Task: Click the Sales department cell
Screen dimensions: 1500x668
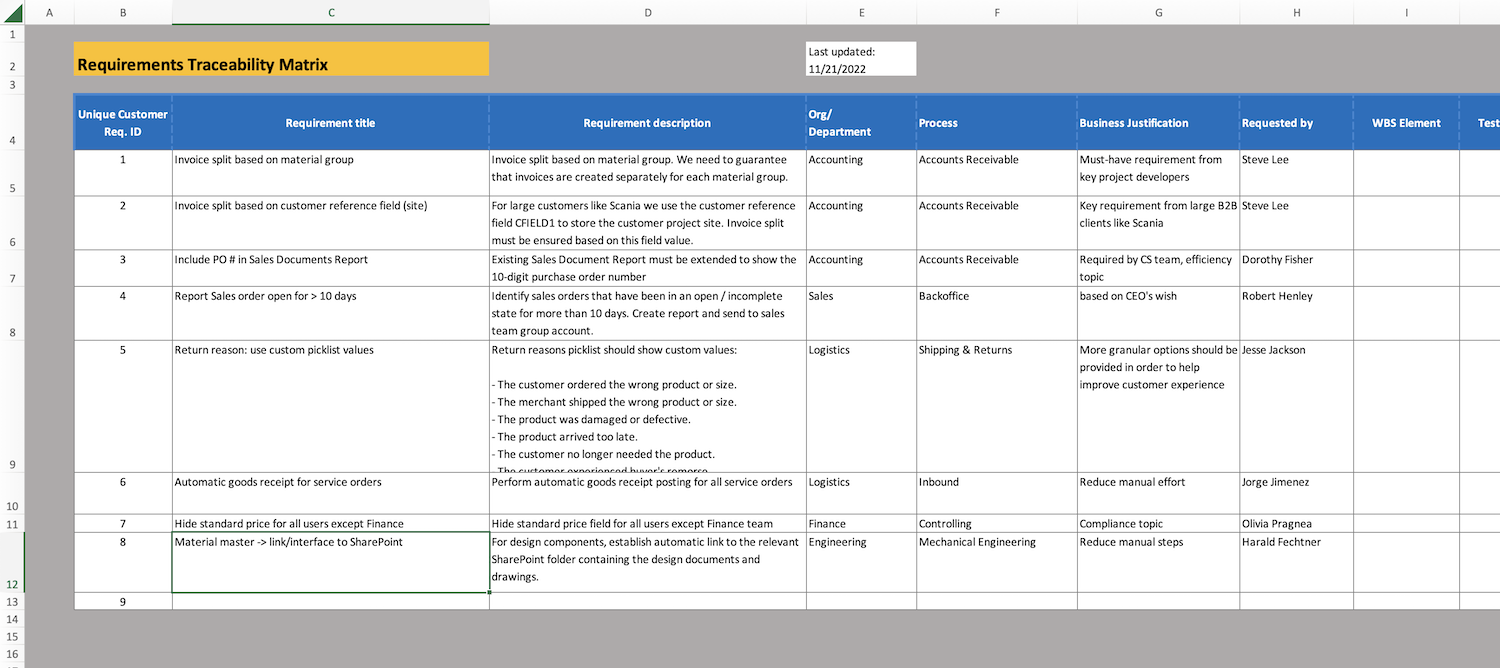Action: point(861,313)
